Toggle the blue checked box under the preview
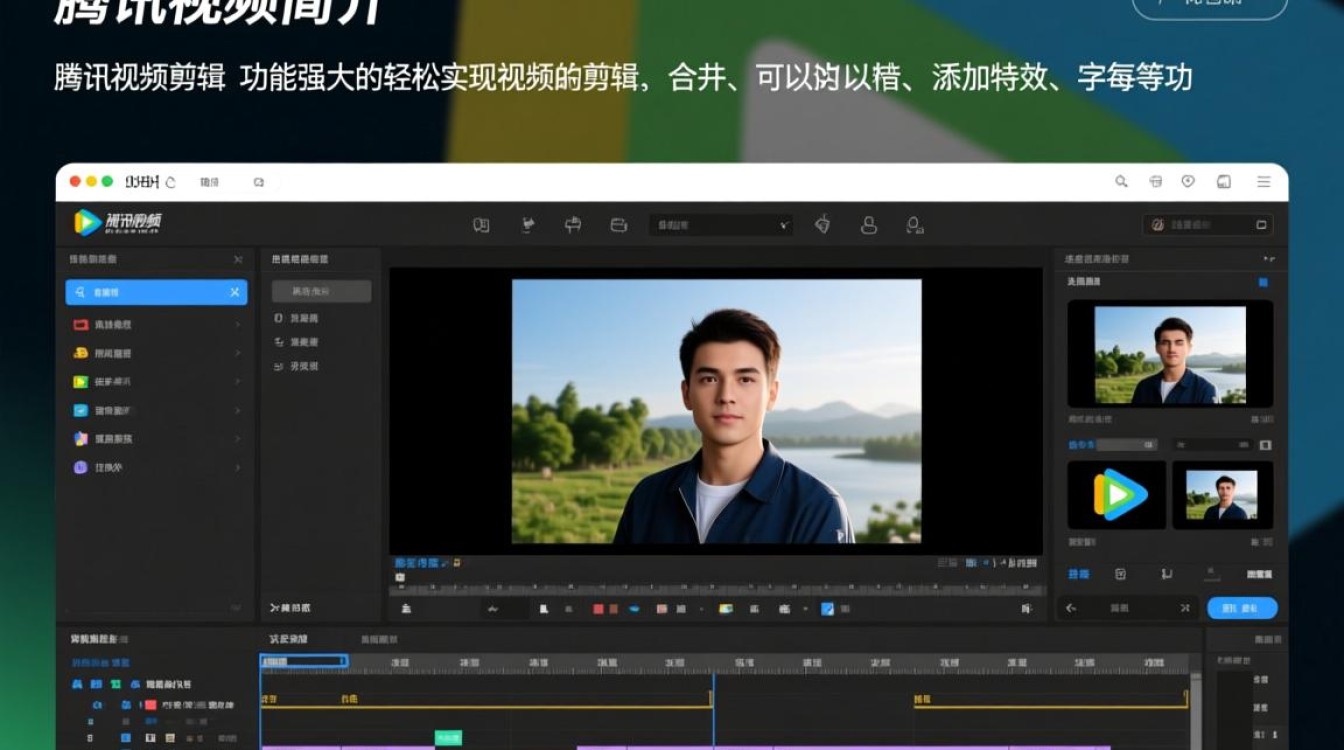This screenshot has width=1344, height=750. 827,608
